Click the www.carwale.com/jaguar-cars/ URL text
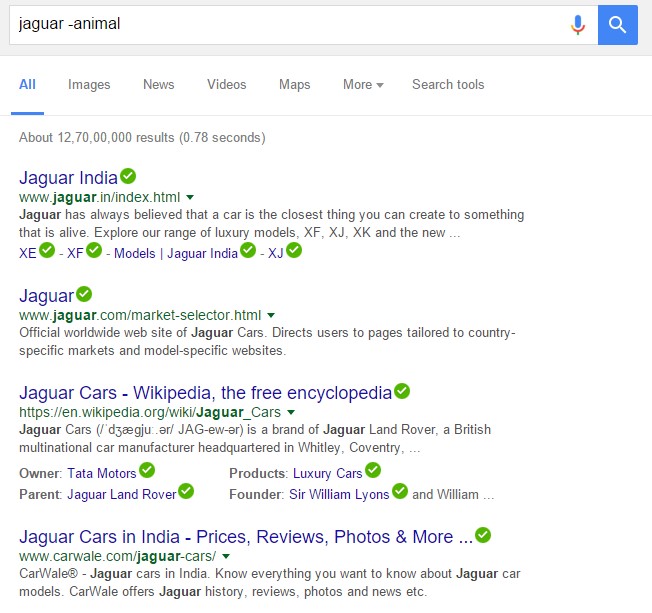Image resolution: width=652 pixels, height=613 pixels. [118, 556]
